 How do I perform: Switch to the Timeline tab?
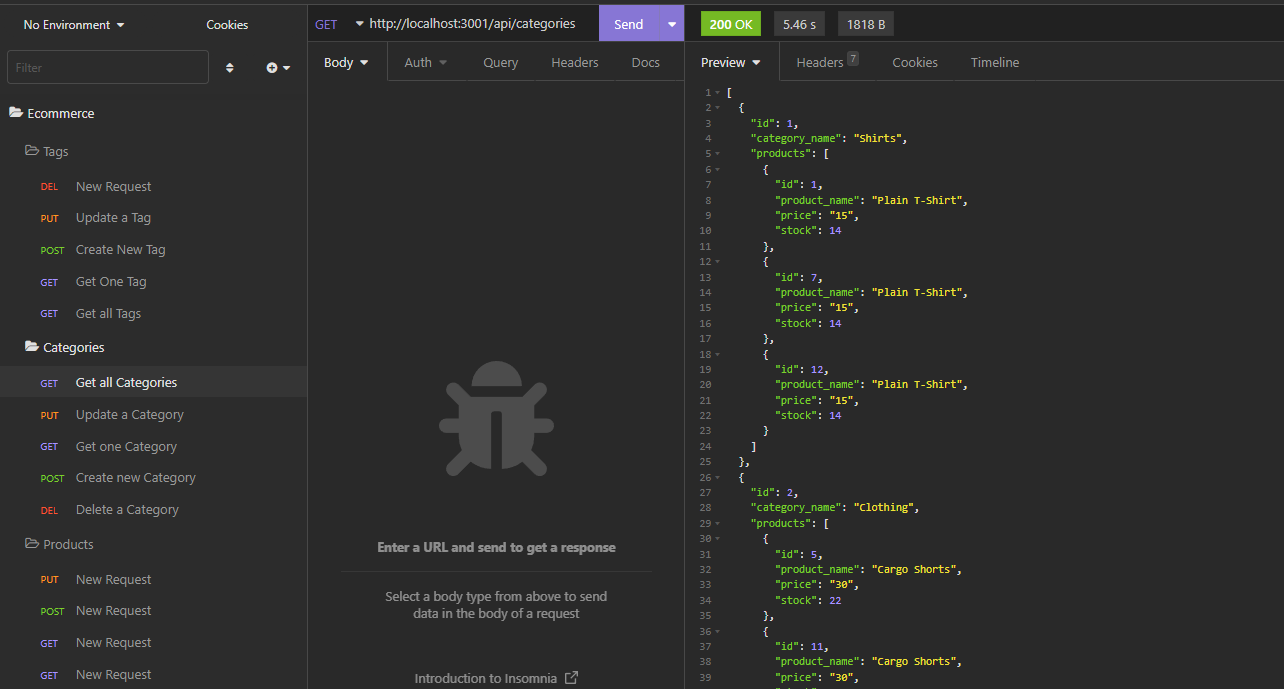tap(994, 62)
